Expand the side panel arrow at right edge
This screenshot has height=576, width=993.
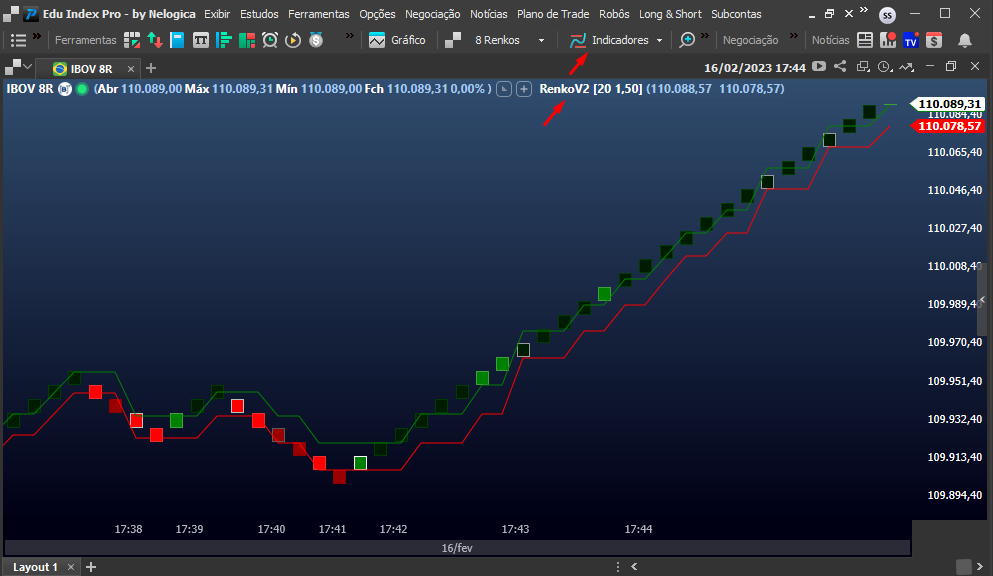pos(983,299)
